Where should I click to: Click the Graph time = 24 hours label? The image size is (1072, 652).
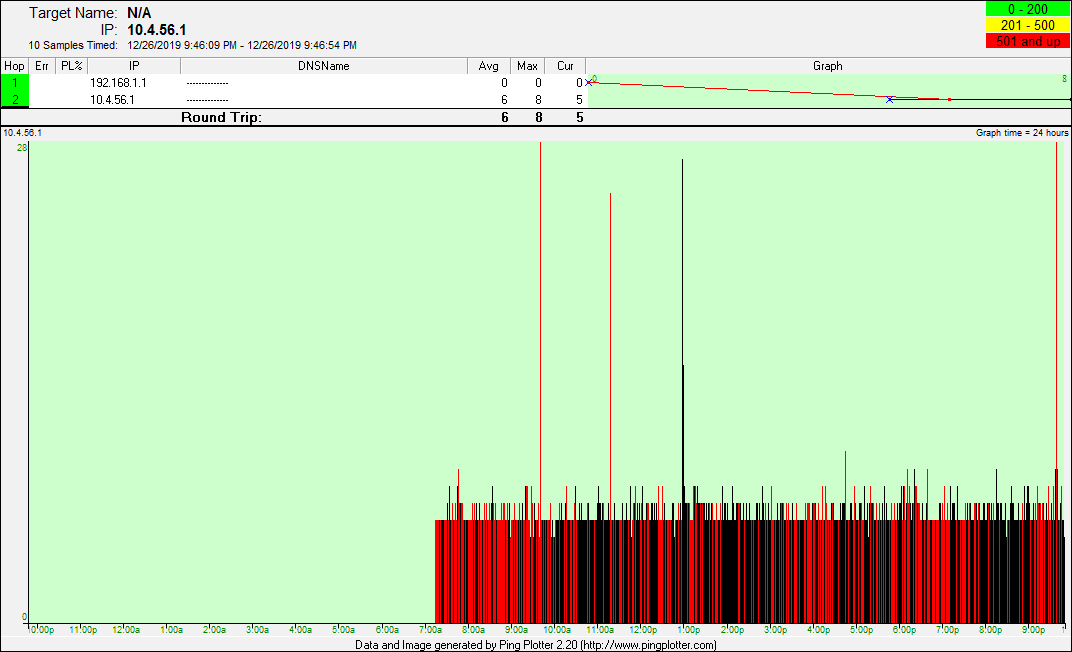pos(1022,132)
